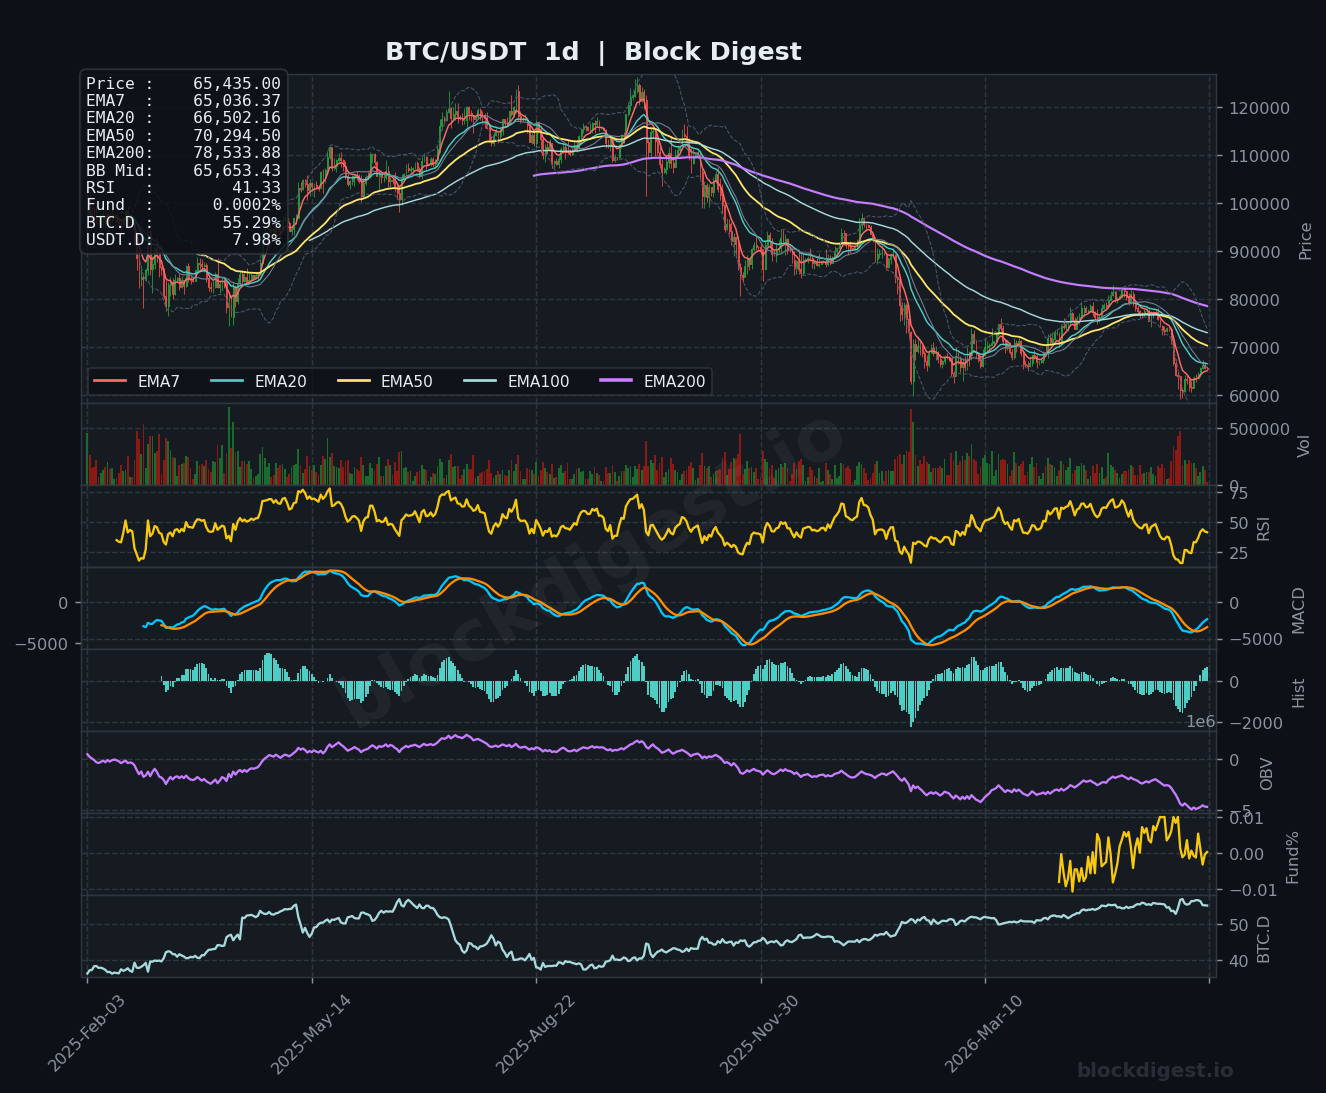Click the EMA100 legend entry
This screenshot has width=1326, height=1093.
click(x=517, y=381)
